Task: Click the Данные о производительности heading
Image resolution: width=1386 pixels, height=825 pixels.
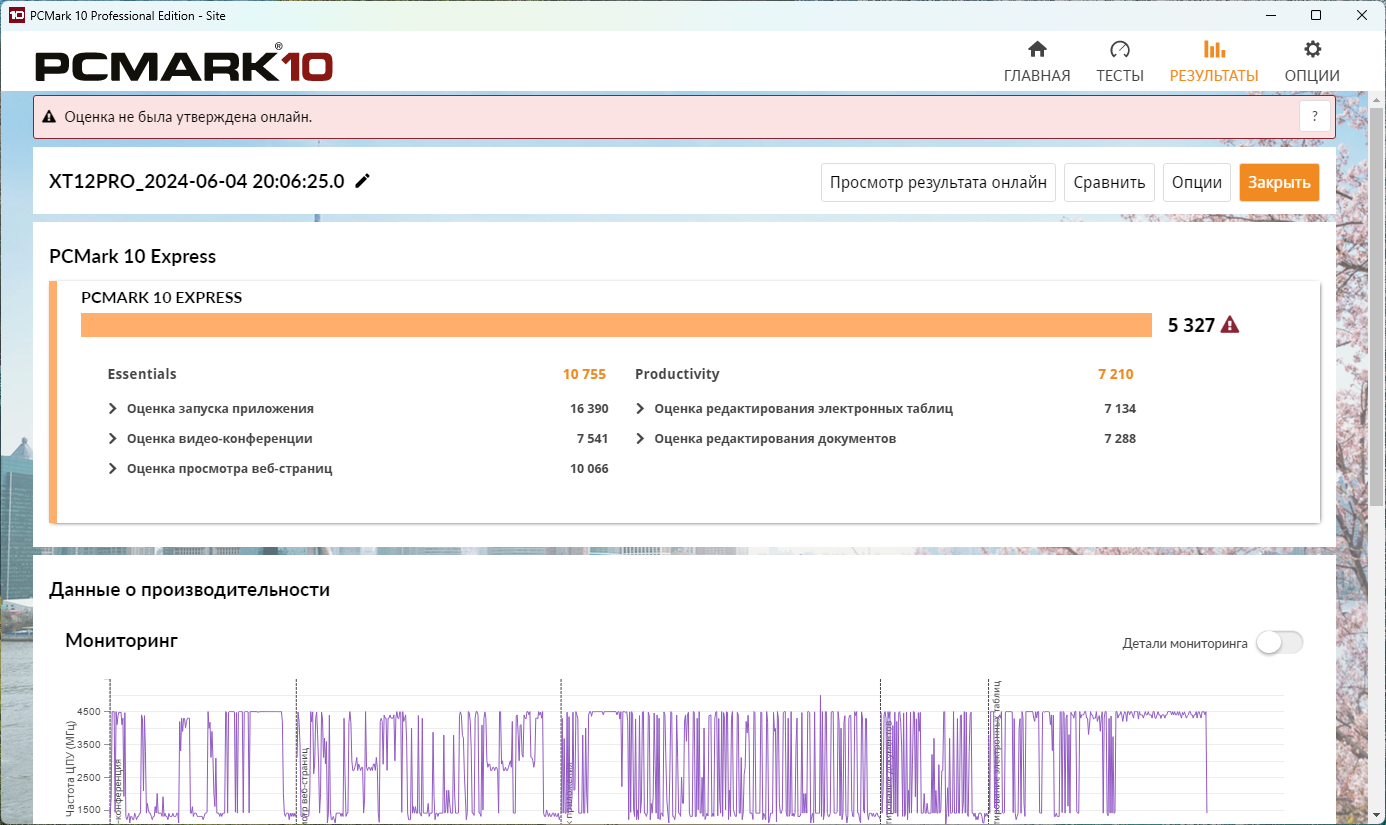Action: [189, 590]
